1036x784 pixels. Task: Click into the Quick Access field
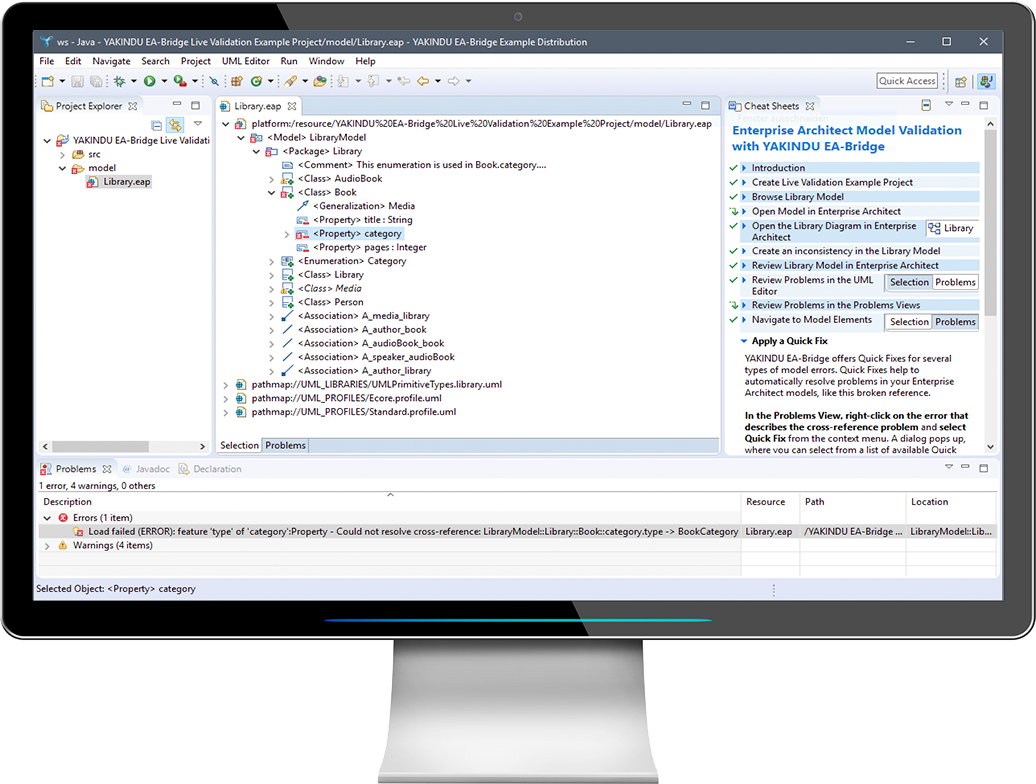(907, 81)
